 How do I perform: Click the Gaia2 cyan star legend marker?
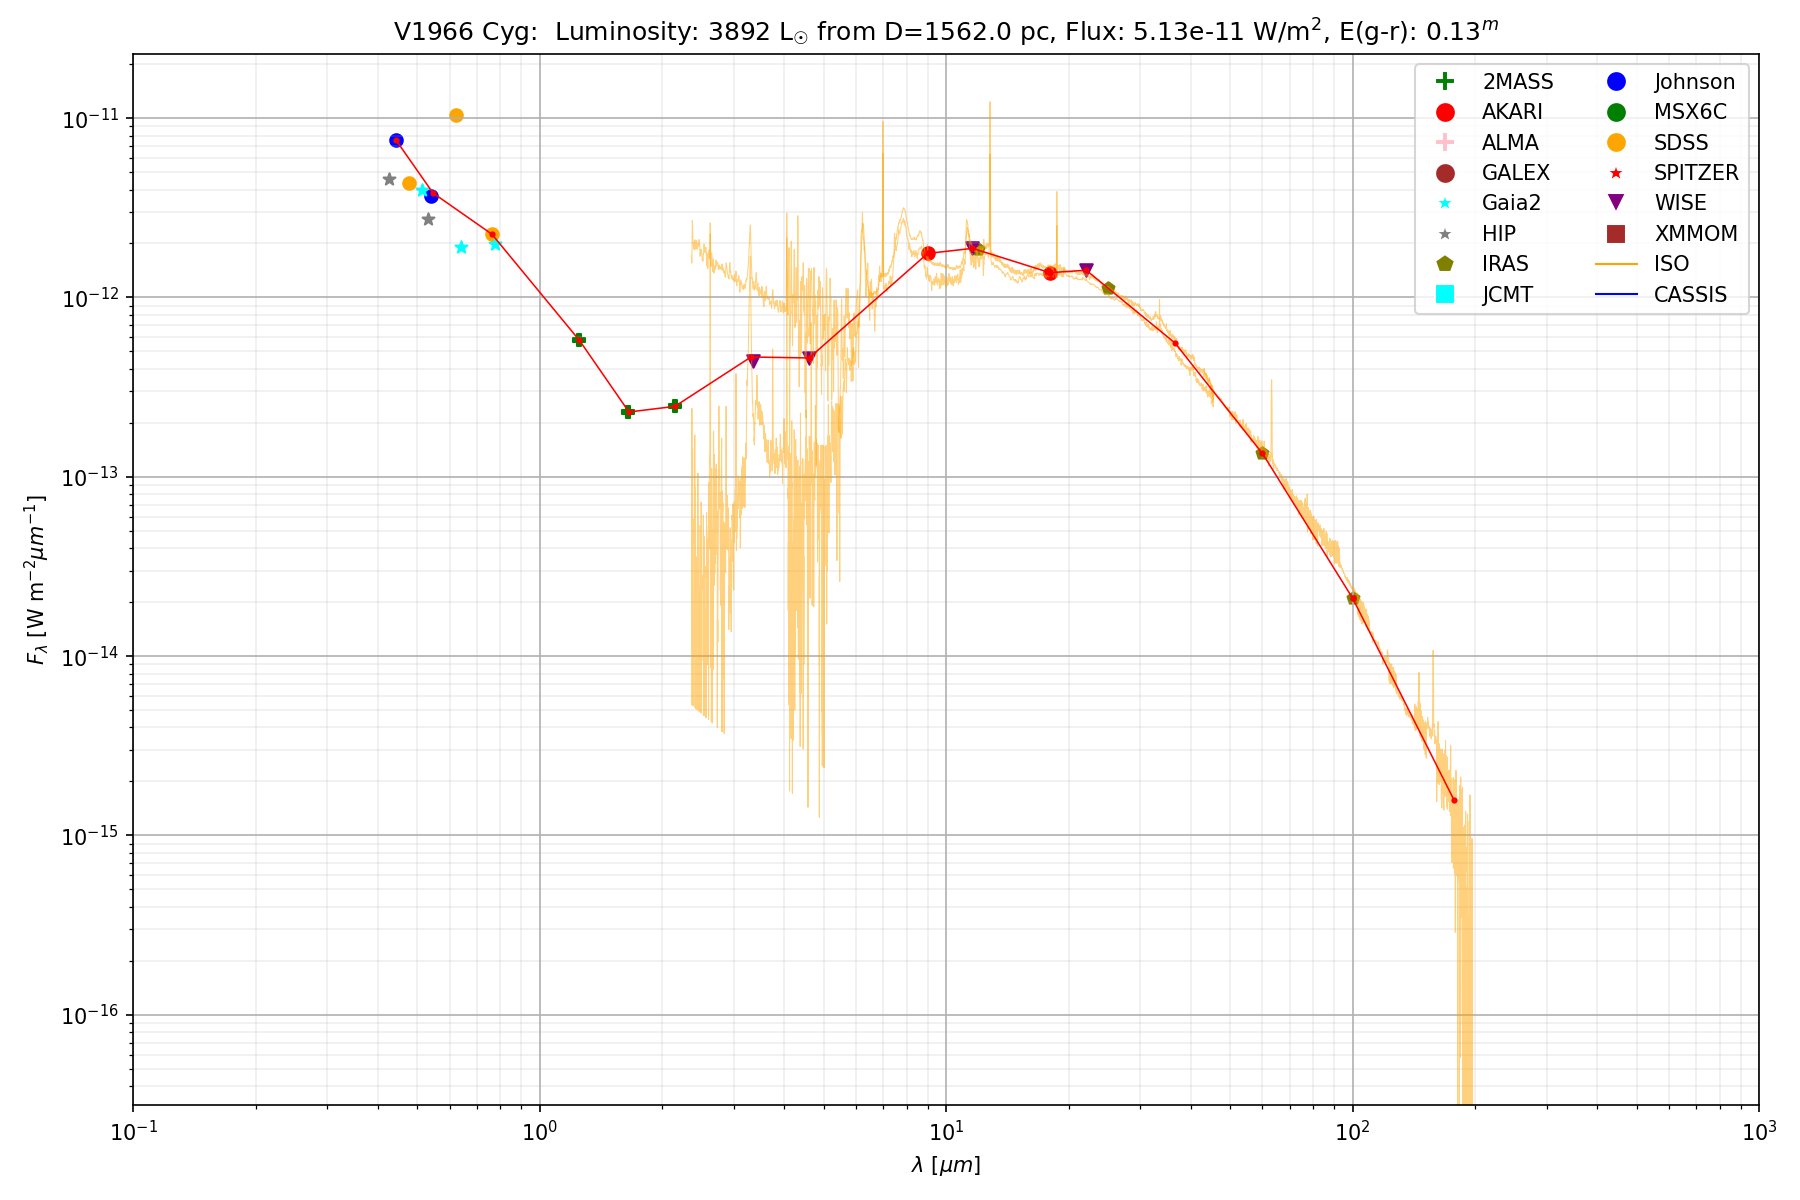tap(1444, 203)
